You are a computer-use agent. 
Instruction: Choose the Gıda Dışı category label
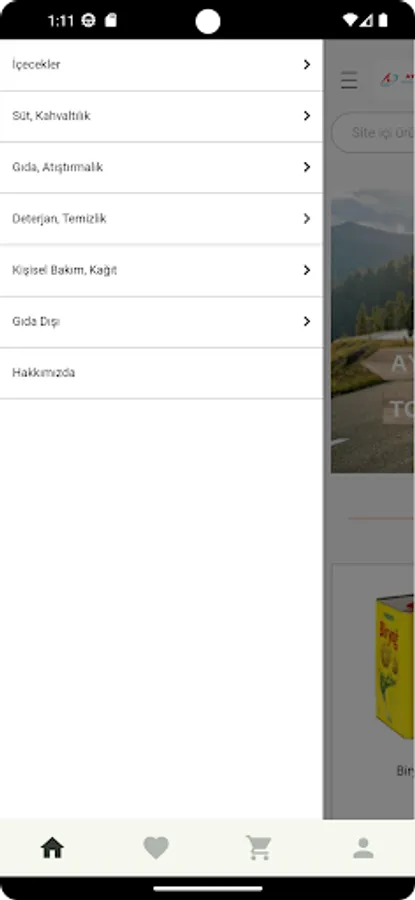coord(36,321)
